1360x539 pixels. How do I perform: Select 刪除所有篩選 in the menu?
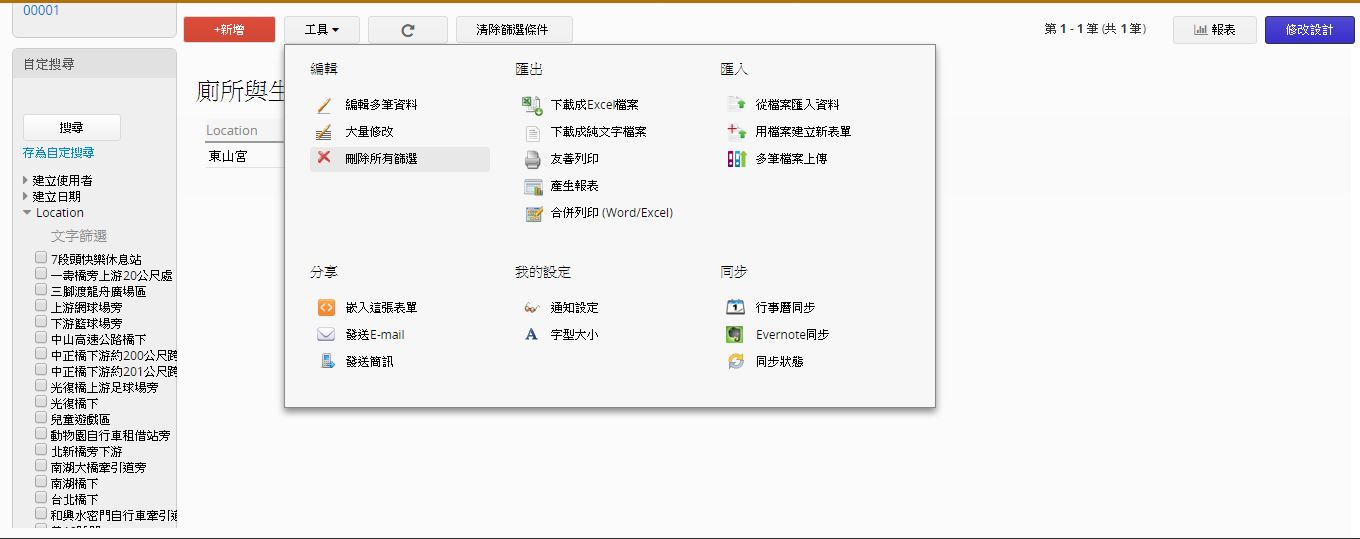[x=400, y=159]
